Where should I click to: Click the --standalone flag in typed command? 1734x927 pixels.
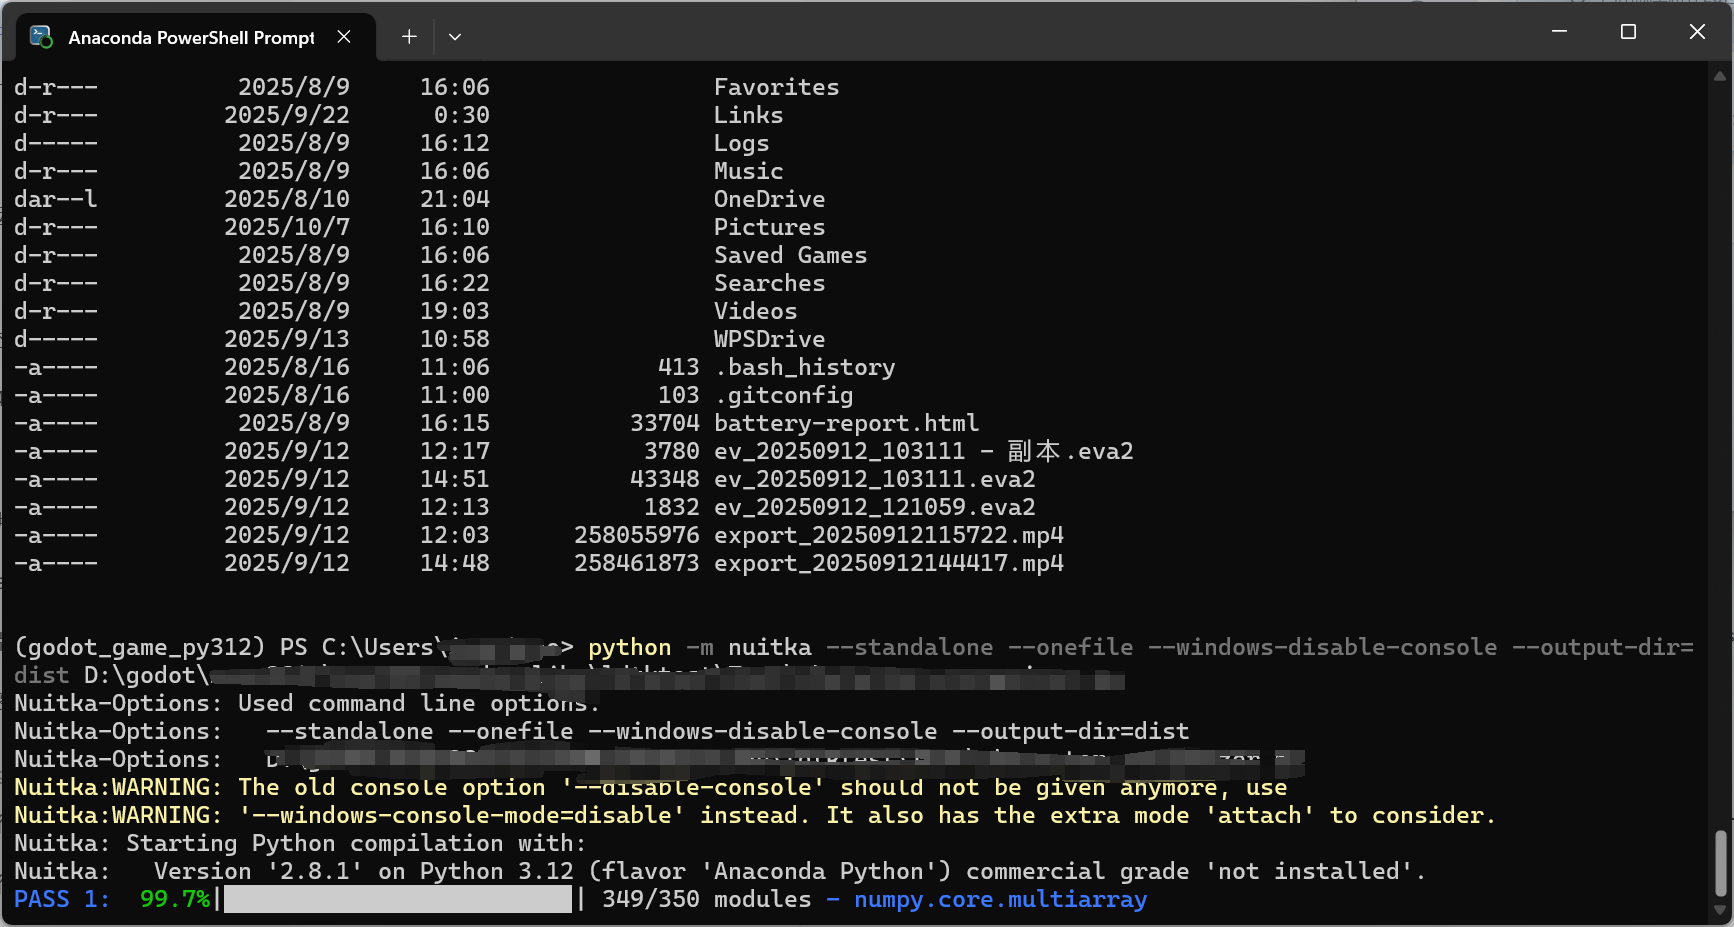909,647
